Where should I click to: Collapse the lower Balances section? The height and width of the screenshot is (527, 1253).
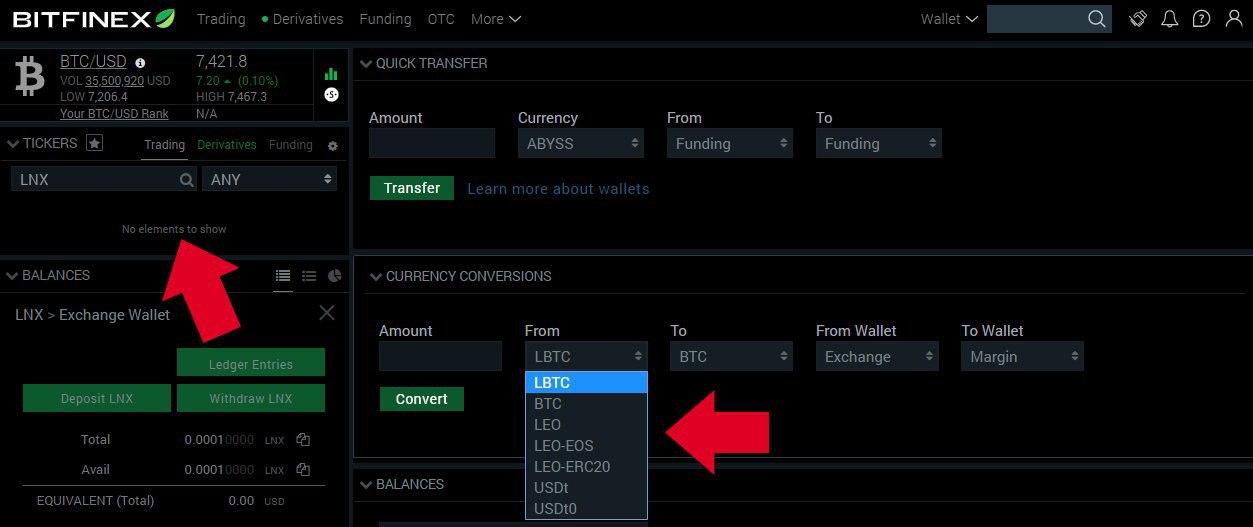[366, 485]
